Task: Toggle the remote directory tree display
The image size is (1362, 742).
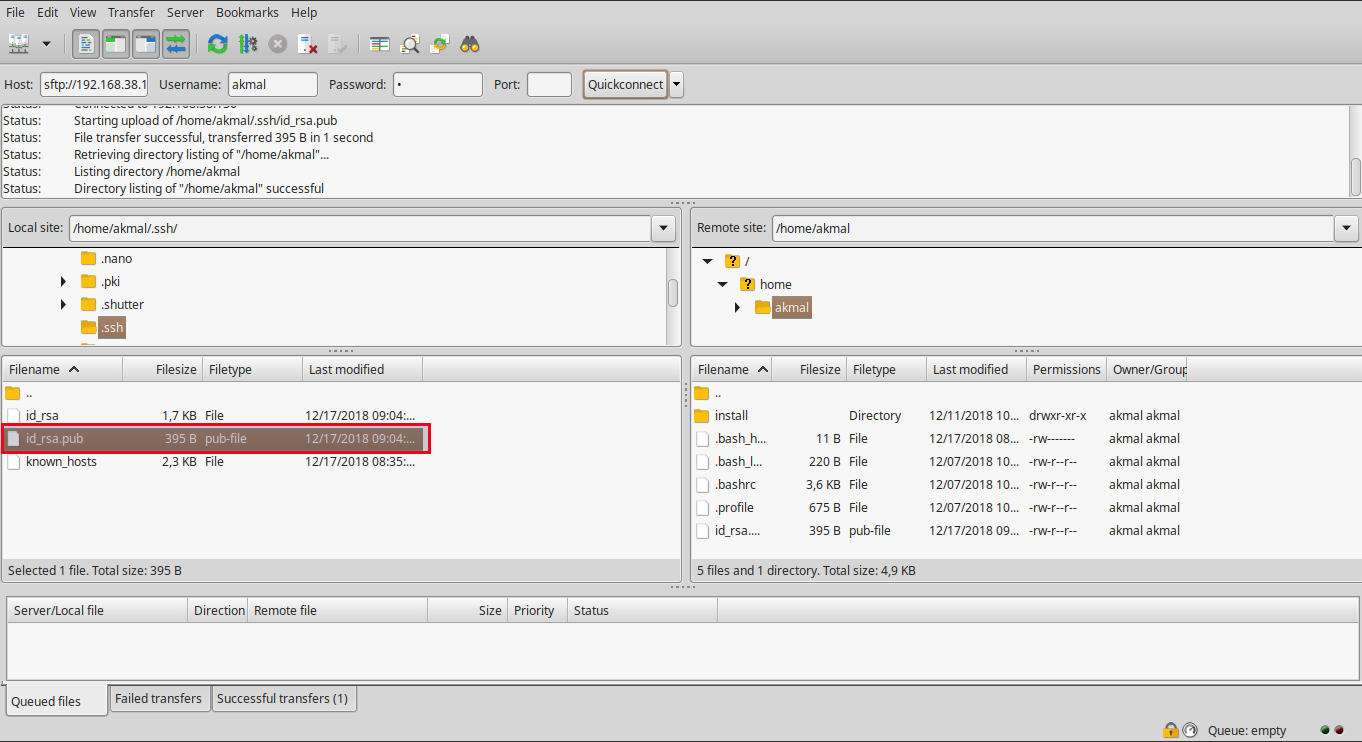Action: (146, 44)
